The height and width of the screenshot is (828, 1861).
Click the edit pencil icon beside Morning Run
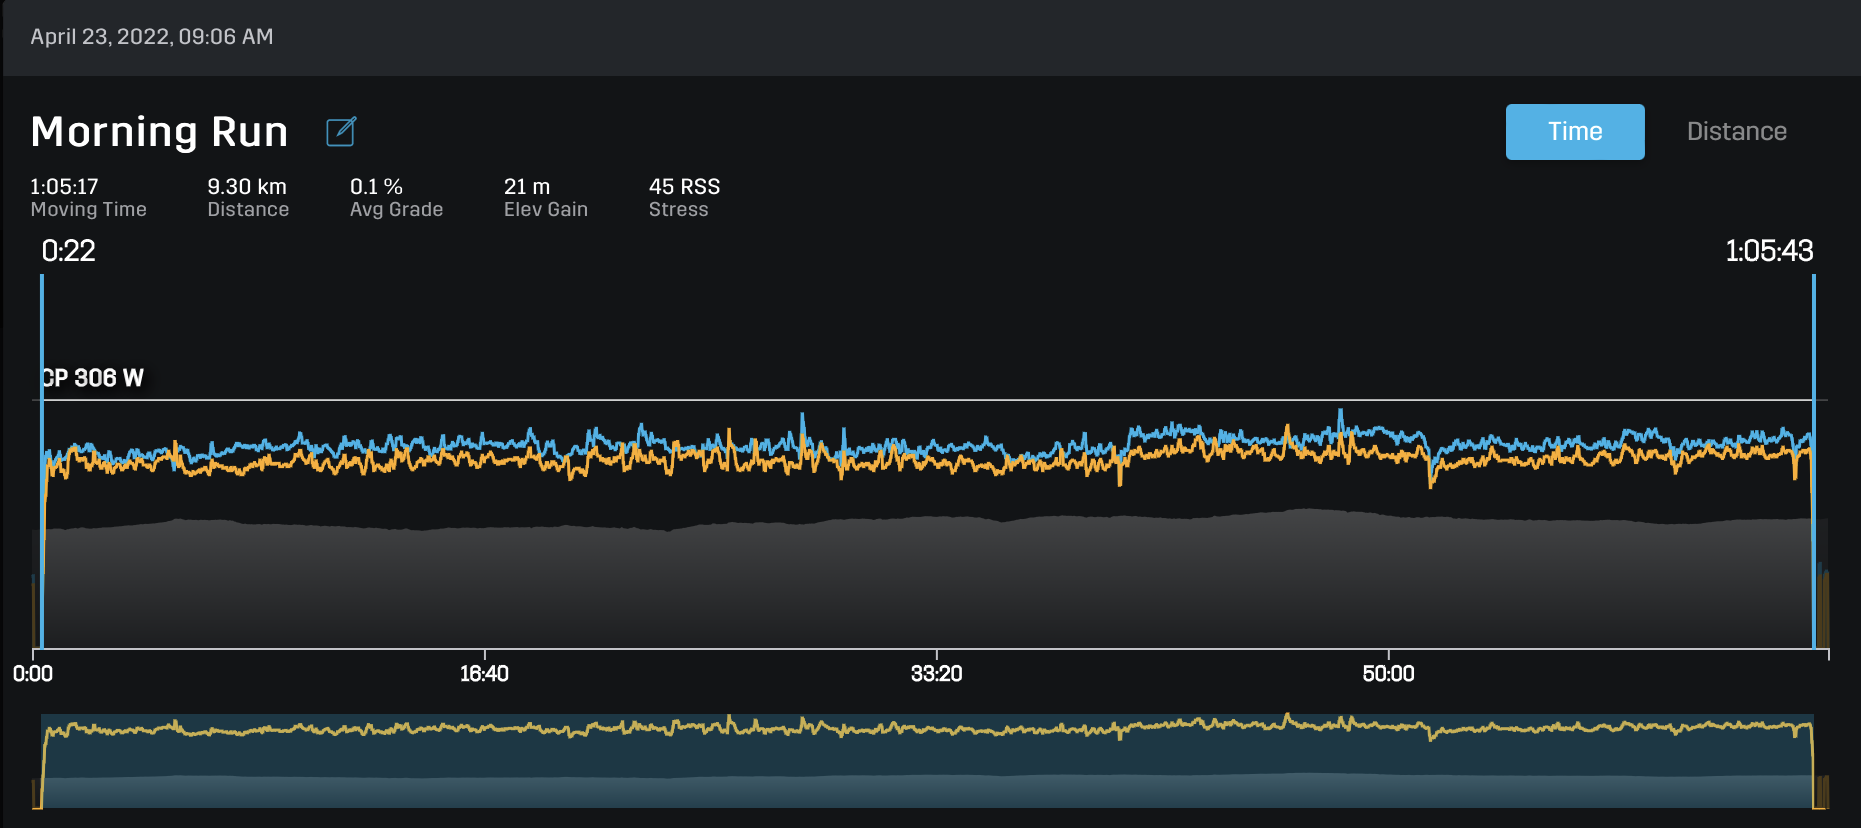pos(341,132)
